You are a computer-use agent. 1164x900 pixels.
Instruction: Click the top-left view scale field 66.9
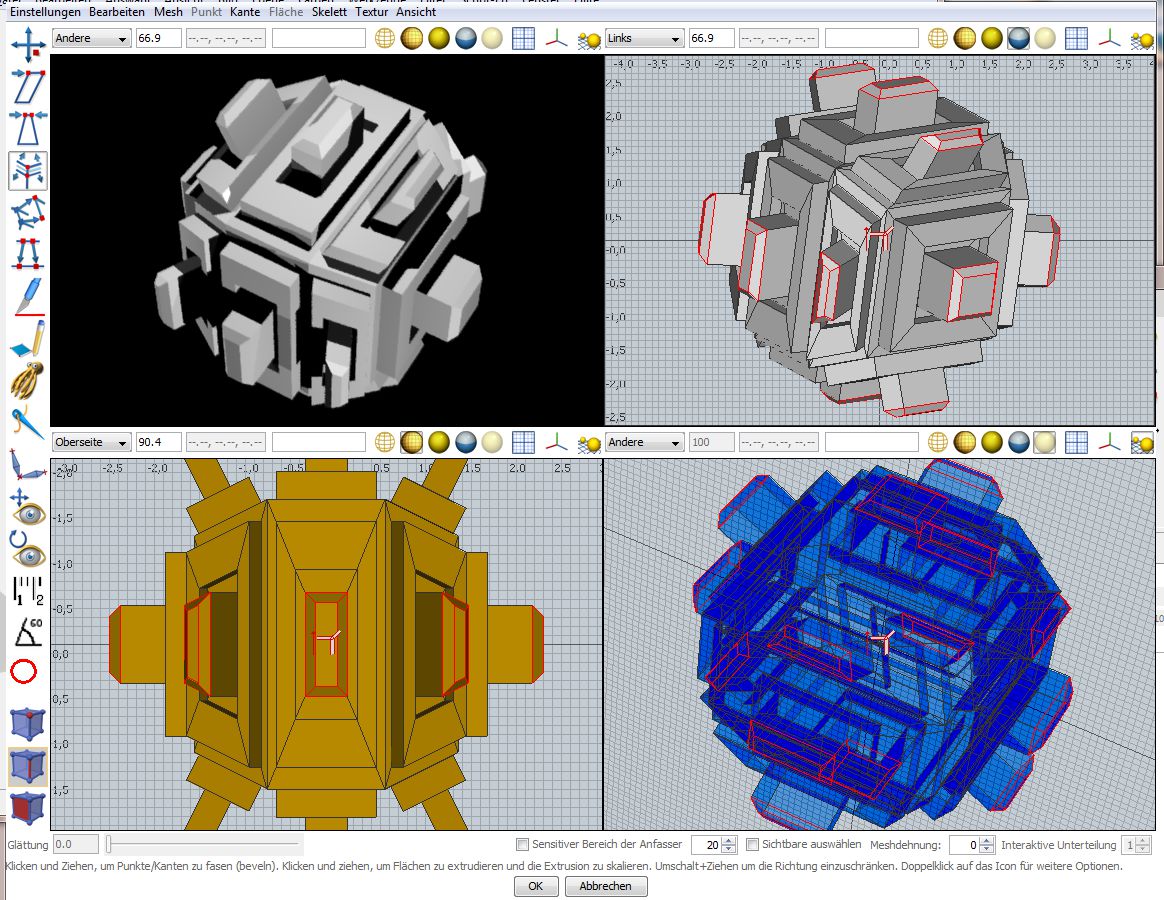tap(159, 38)
